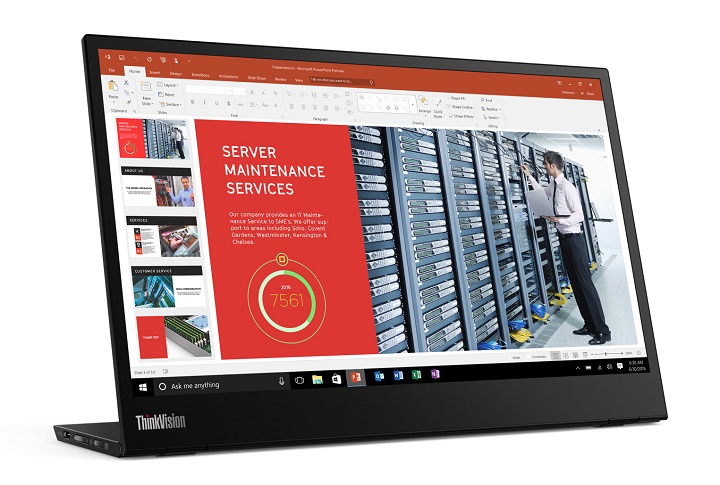Open Word from the taskbar

(398, 376)
